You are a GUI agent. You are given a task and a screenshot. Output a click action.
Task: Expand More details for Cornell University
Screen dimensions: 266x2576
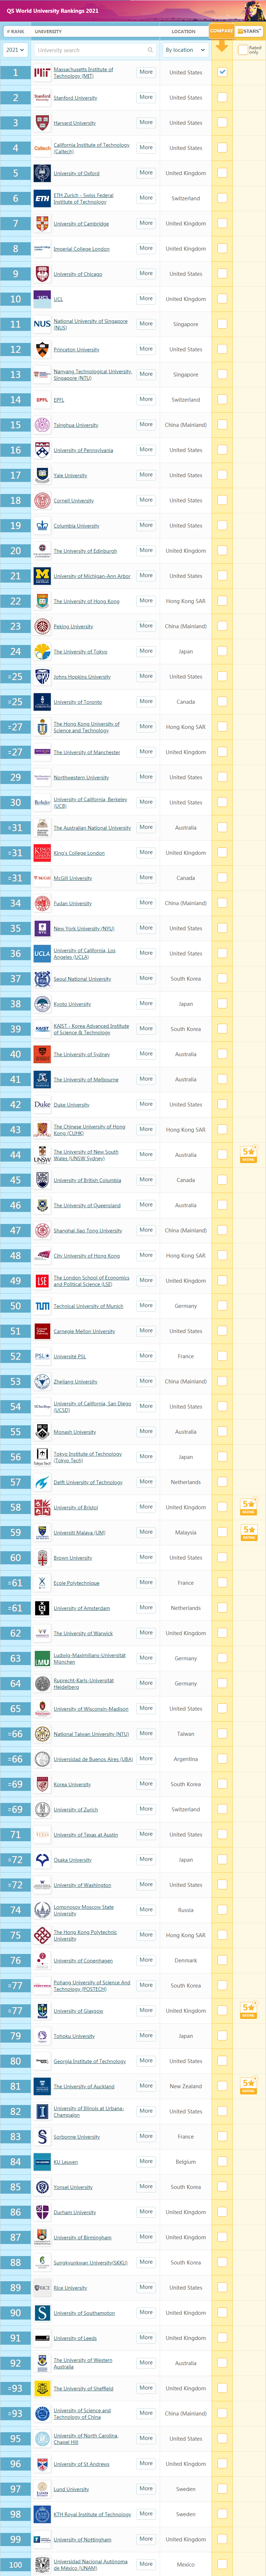tap(146, 500)
